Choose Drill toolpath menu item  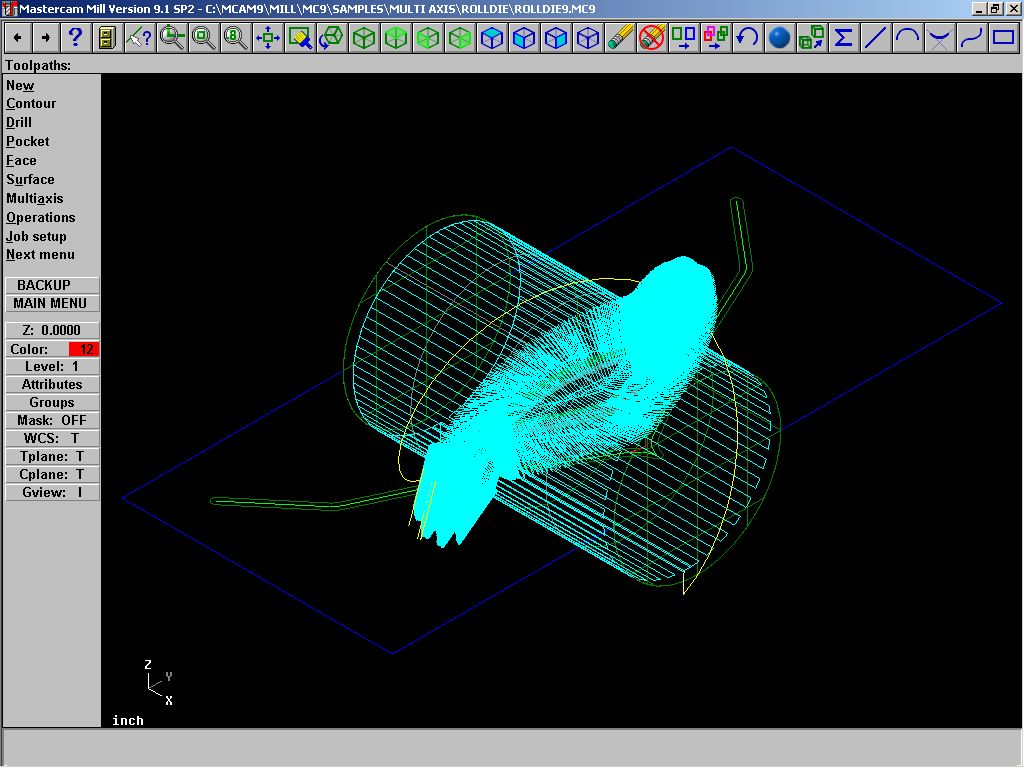(x=19, y=123)
